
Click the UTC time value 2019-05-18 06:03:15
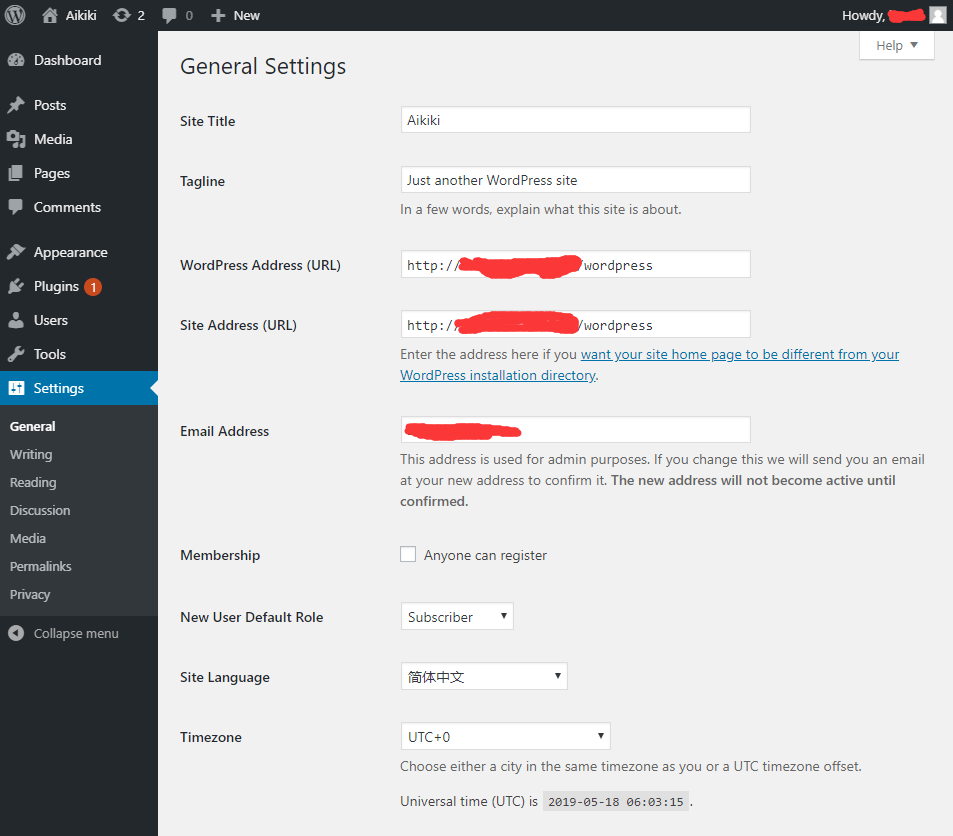pyautogui.click(x=616, y=801)
